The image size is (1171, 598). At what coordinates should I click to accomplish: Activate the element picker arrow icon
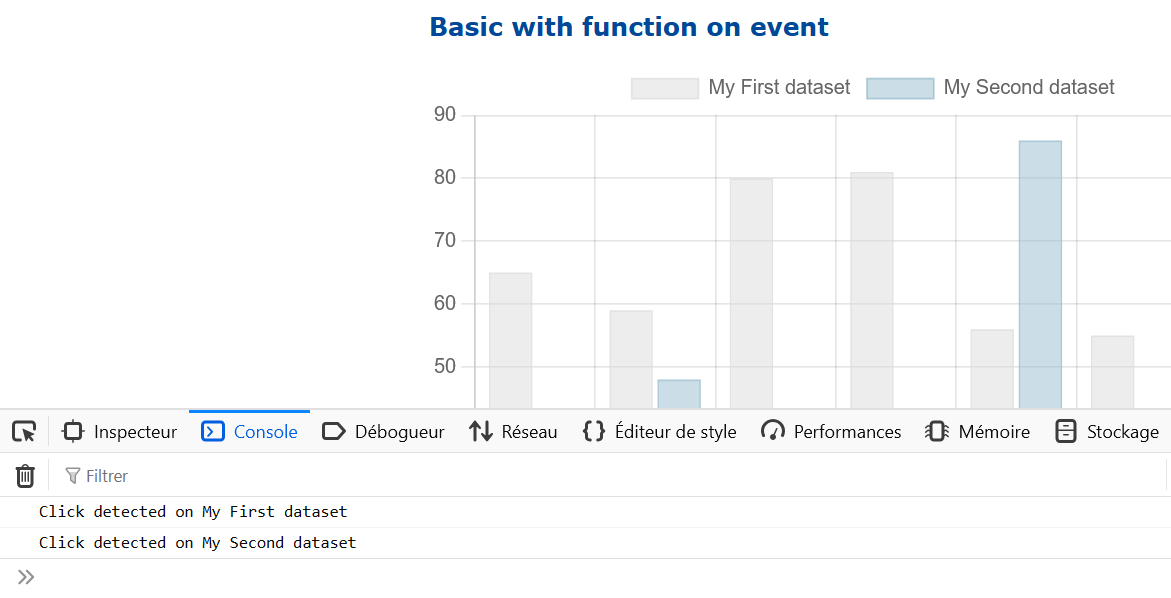tap(24, 432)
